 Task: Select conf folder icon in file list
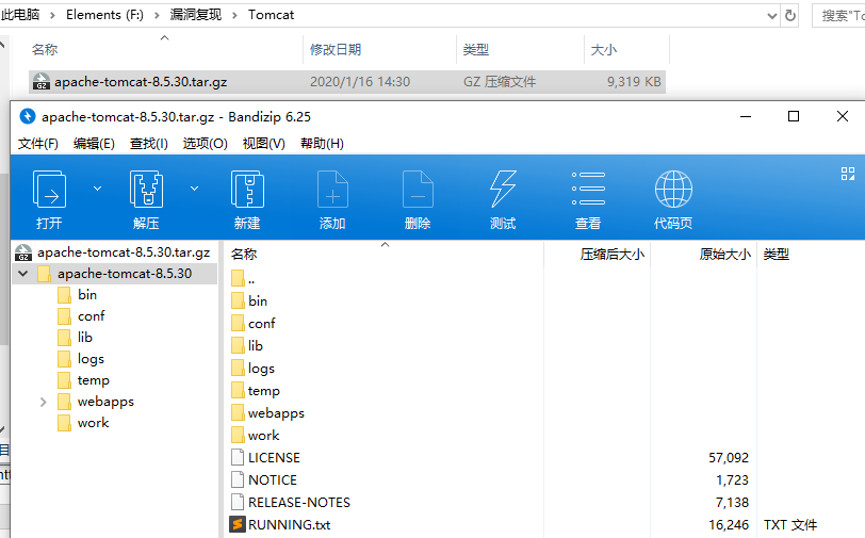point(238,323)
